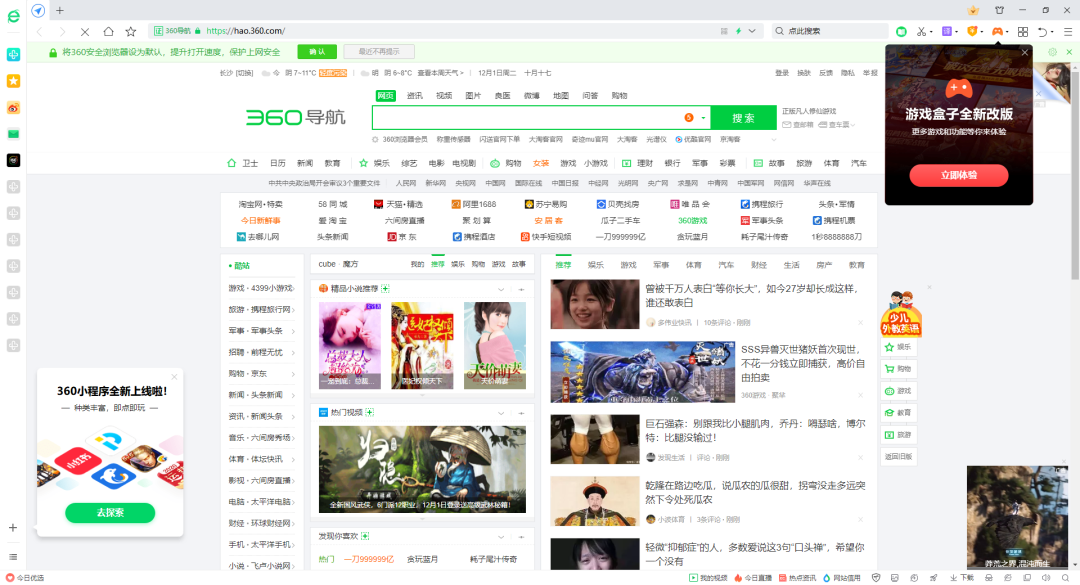Click 今日优选 in bottom status bar
This screenshot has height=585, width=1080.
[x=25, y=578]
